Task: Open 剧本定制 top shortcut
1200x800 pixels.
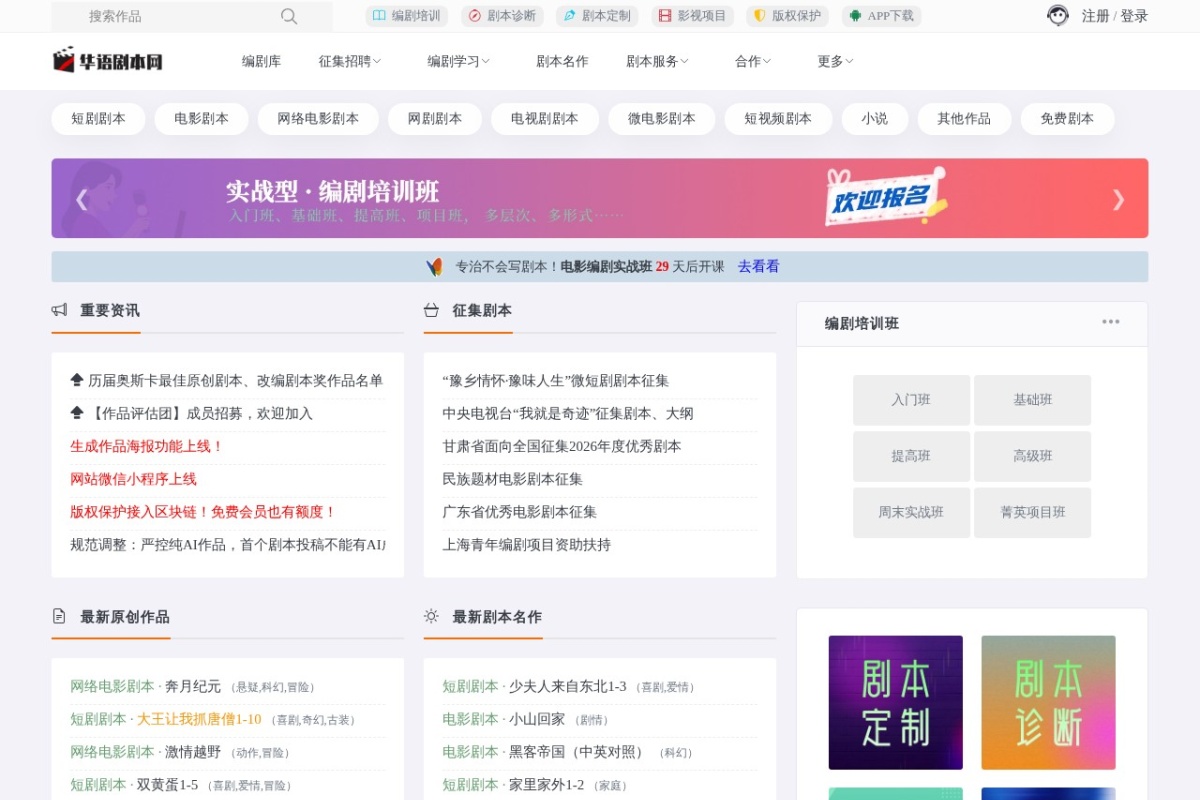Action: tap(597, 16)
